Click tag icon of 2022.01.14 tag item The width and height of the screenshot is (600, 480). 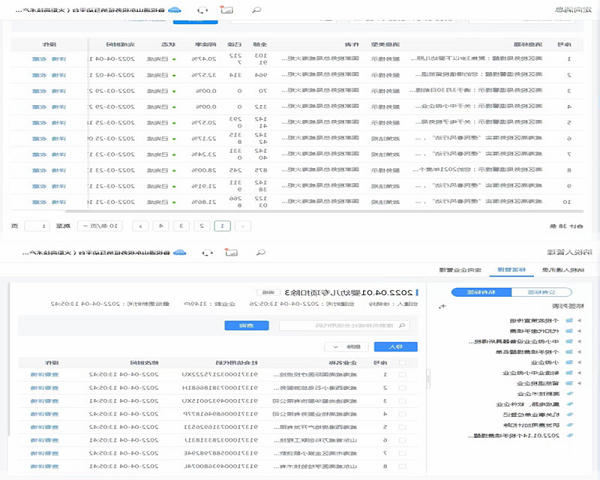coord(569,435)
